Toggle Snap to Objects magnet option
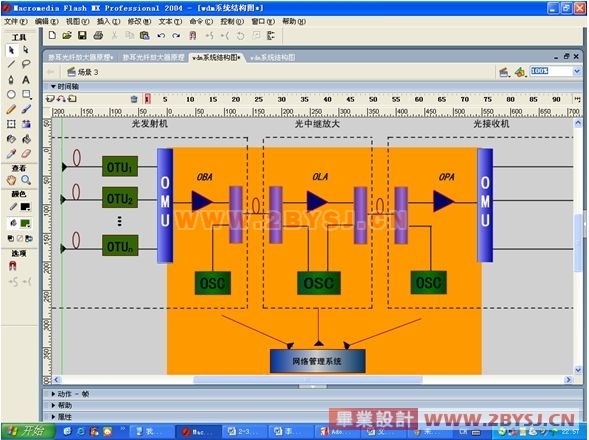Viewport: 589px width, 440px height. pos(12,266)
